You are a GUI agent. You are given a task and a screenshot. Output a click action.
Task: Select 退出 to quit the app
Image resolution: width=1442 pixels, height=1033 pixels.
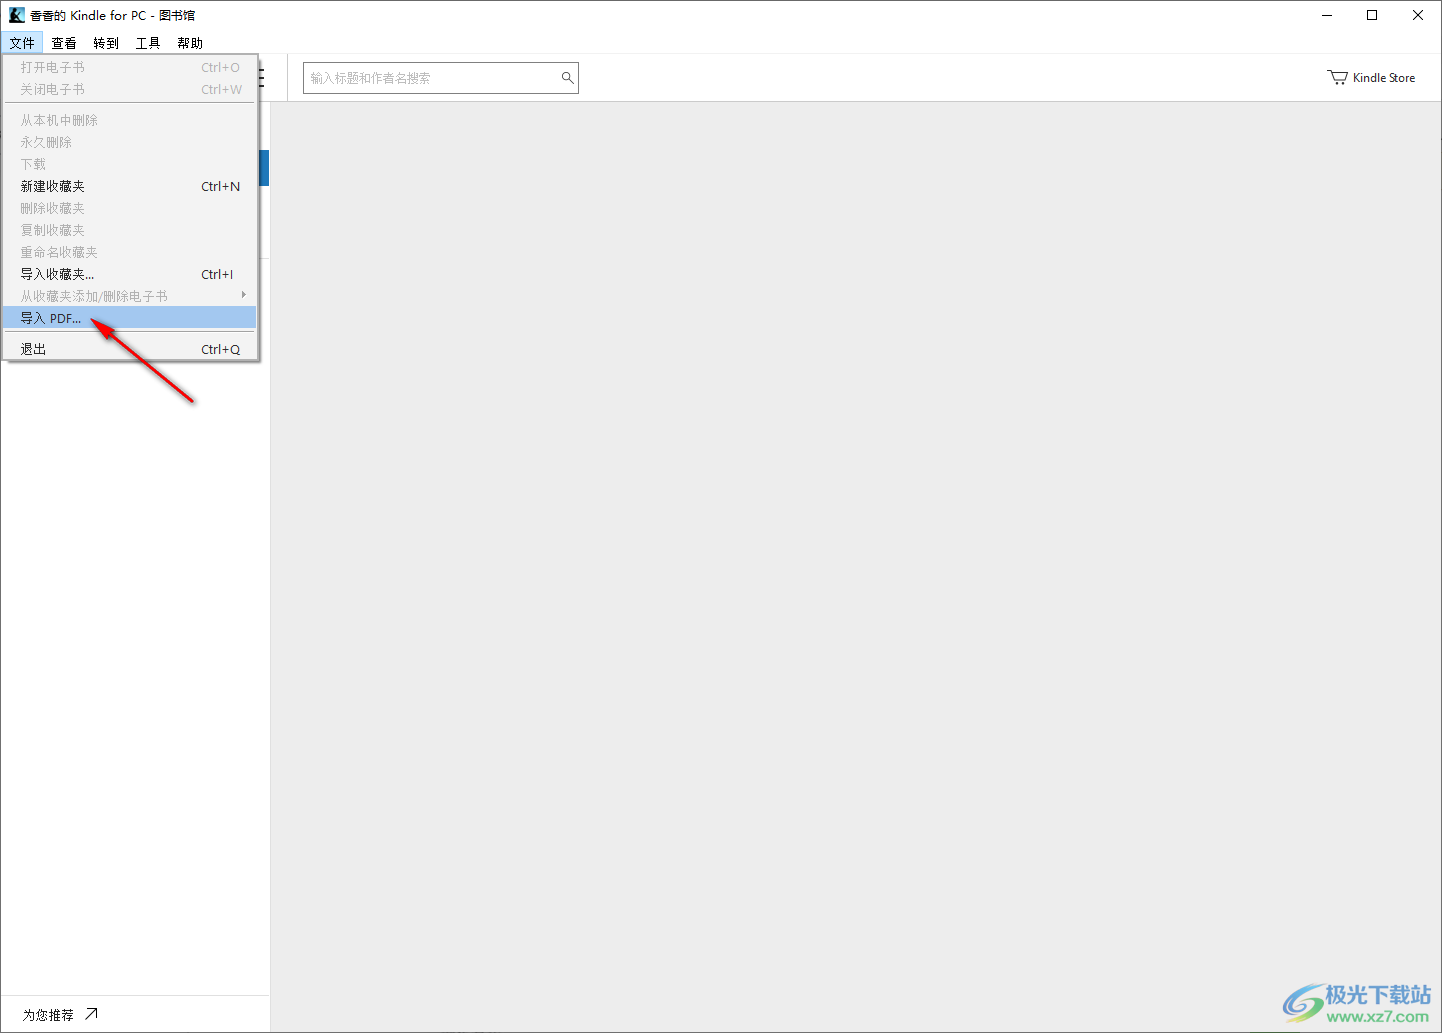pyautogui.click(x=130, y=349)
